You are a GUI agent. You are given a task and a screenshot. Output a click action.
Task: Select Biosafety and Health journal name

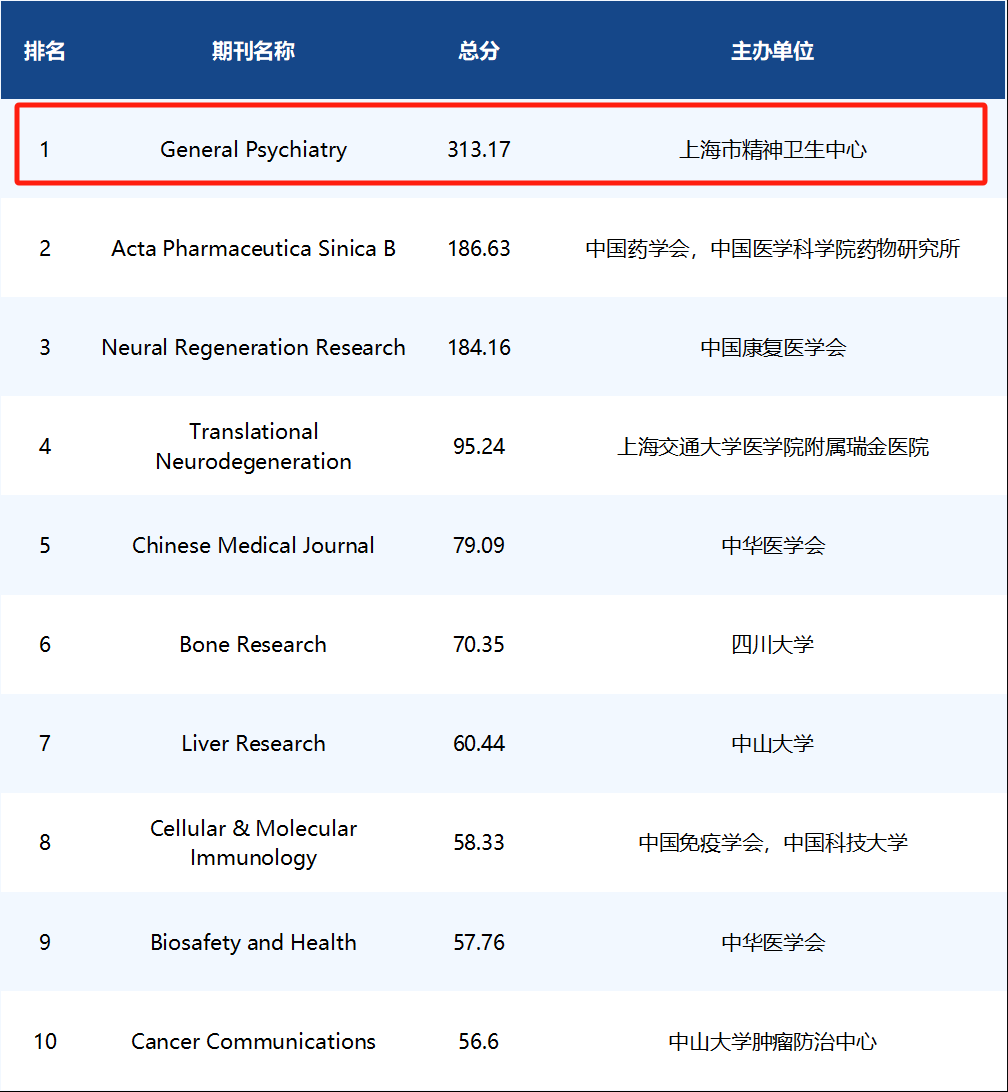click(x=254, y=942)
